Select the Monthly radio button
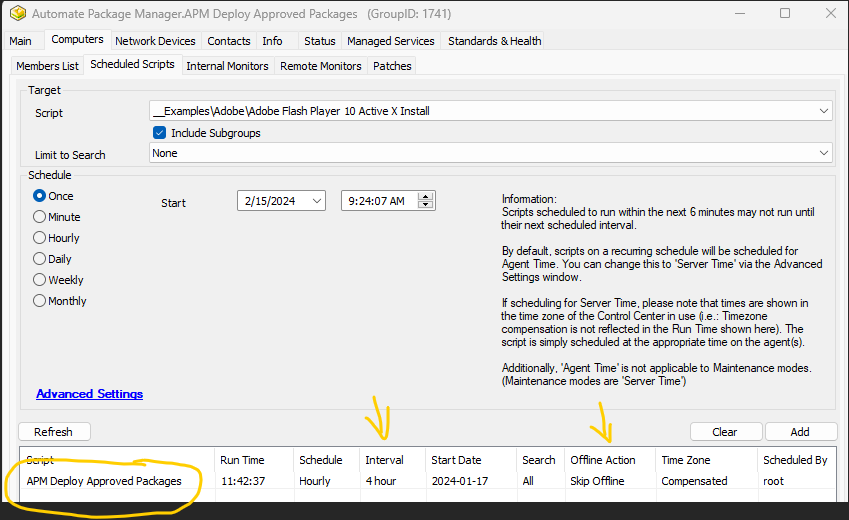 [x=40, y=301]
